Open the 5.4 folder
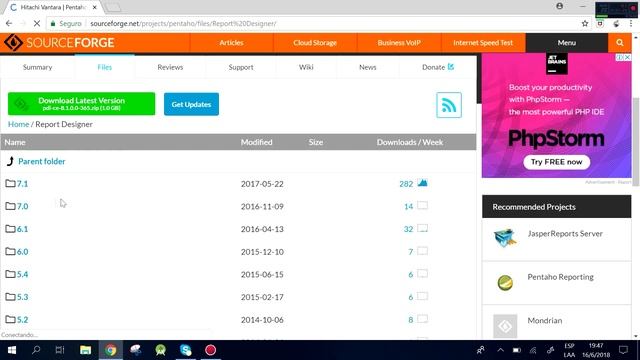Screen dimensions: 640x360 (22, 274)
